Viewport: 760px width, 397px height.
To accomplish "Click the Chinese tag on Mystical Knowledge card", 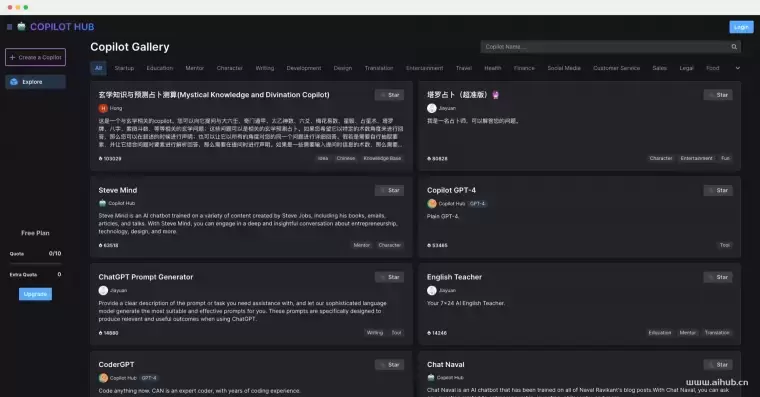I will tap(346, 159).
